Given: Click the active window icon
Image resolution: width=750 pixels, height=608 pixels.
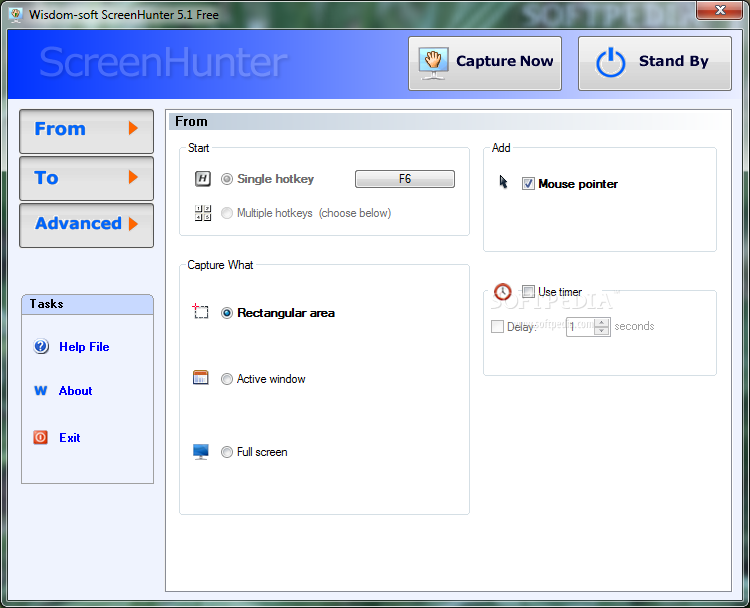Looking at the screenshot, I should pyautogui.click(x=200, y=377).
